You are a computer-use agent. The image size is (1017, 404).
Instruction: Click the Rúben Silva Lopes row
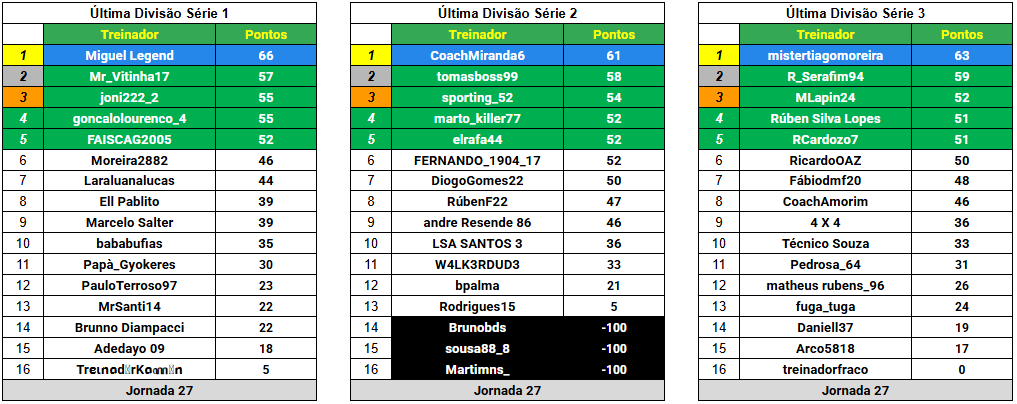(x=855, y=119)
